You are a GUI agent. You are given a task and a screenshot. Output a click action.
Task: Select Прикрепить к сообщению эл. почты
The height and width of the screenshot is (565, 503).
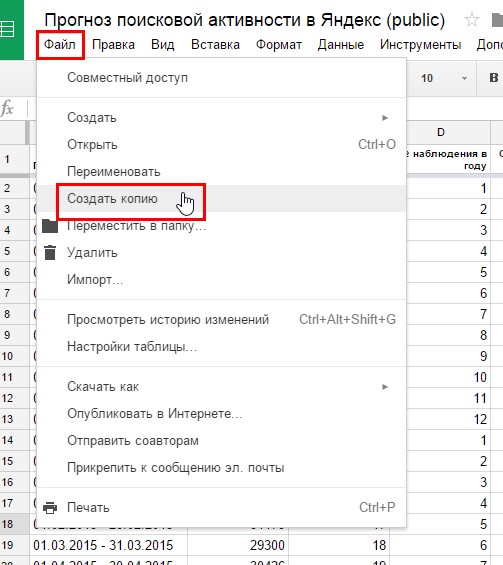point(222,468)
